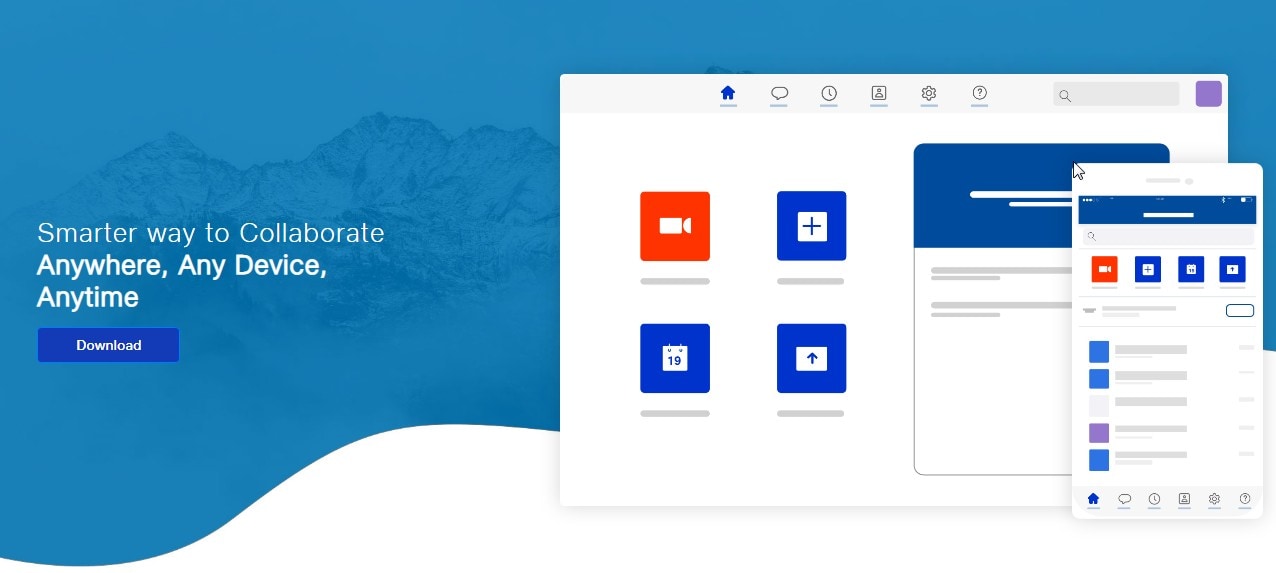Image resolution: width=1276 pixels, height=573 pixels.
Task: Click the purple profile avatar square
Action: click(1208, 94)
